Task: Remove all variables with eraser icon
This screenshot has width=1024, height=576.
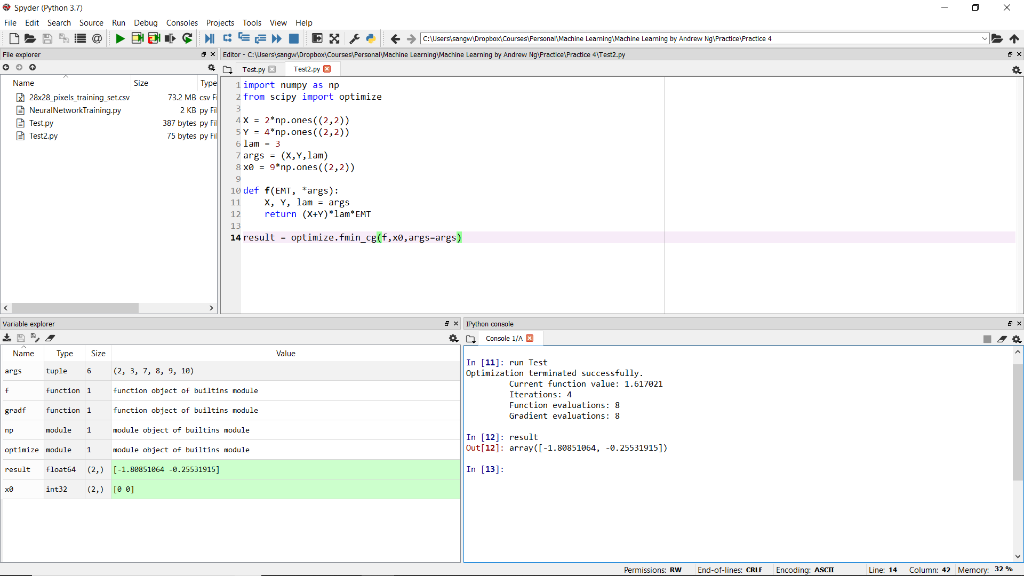Action: tap(48, 339)
